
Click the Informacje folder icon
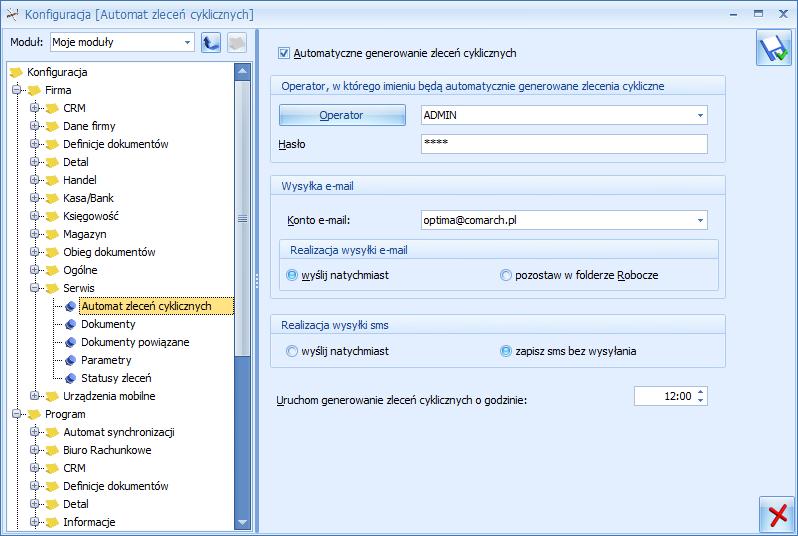point(52,522)
